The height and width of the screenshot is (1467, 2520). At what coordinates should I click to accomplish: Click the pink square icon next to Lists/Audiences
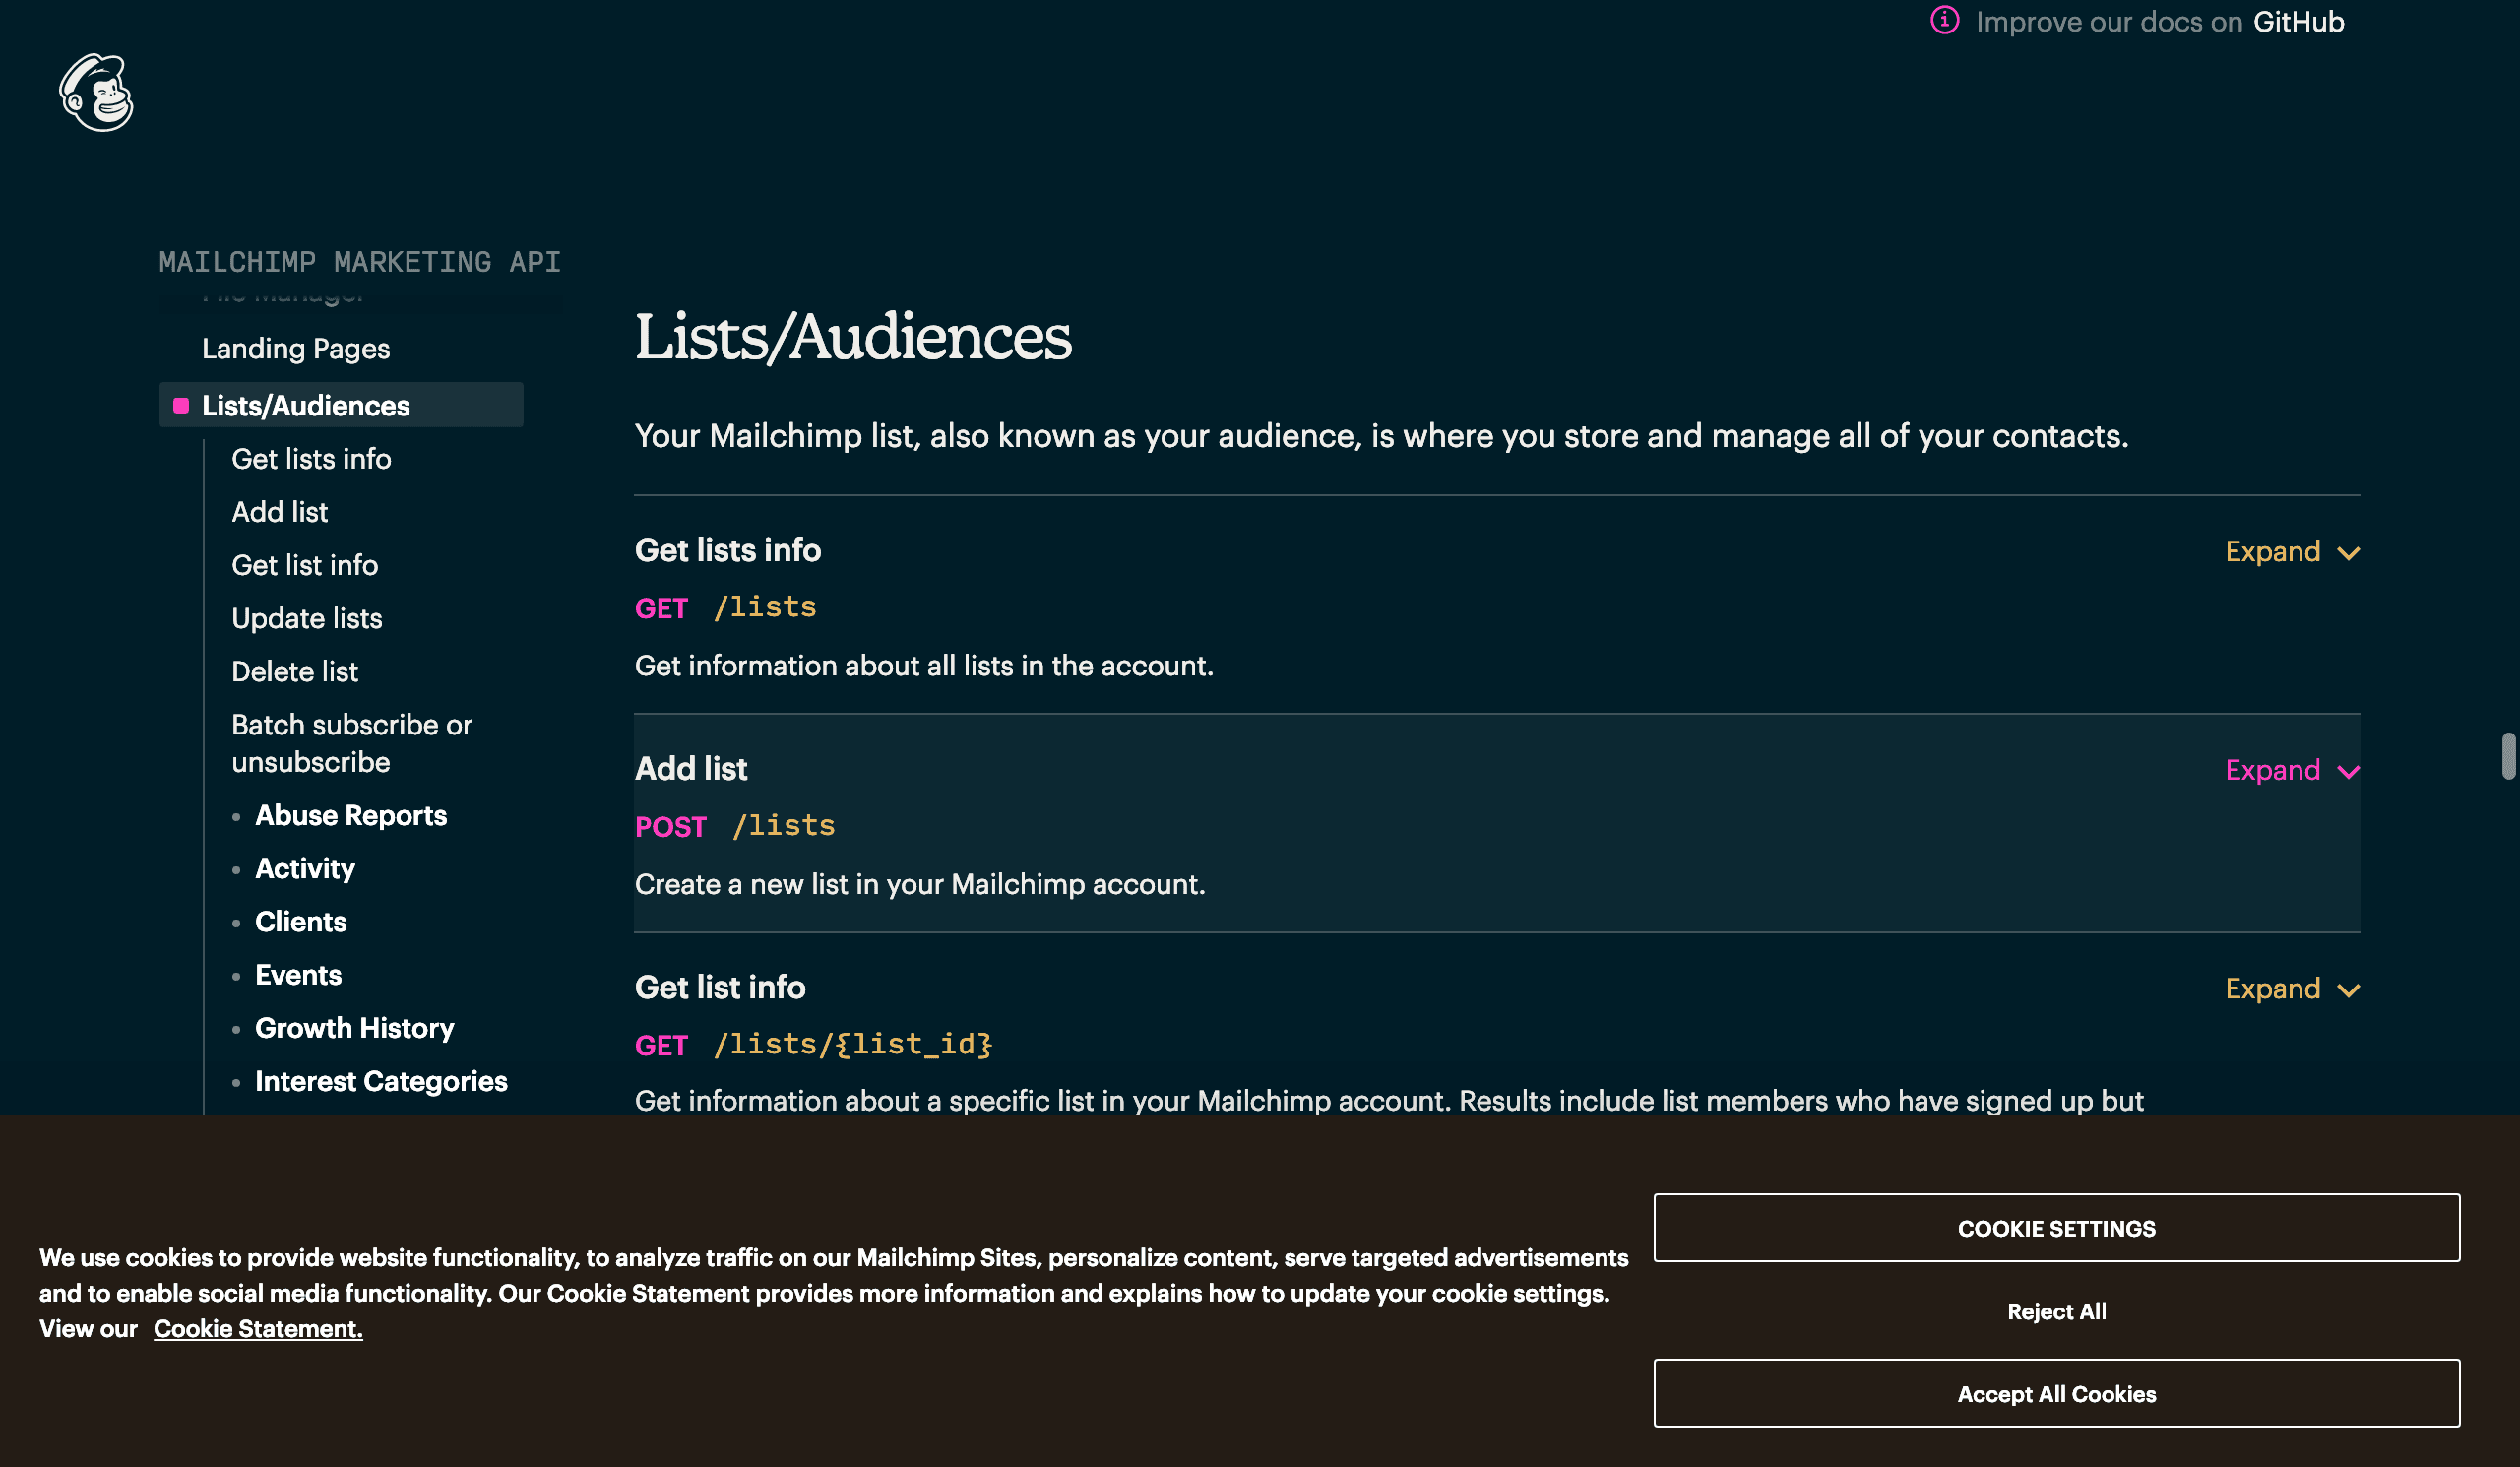point(180,404)
